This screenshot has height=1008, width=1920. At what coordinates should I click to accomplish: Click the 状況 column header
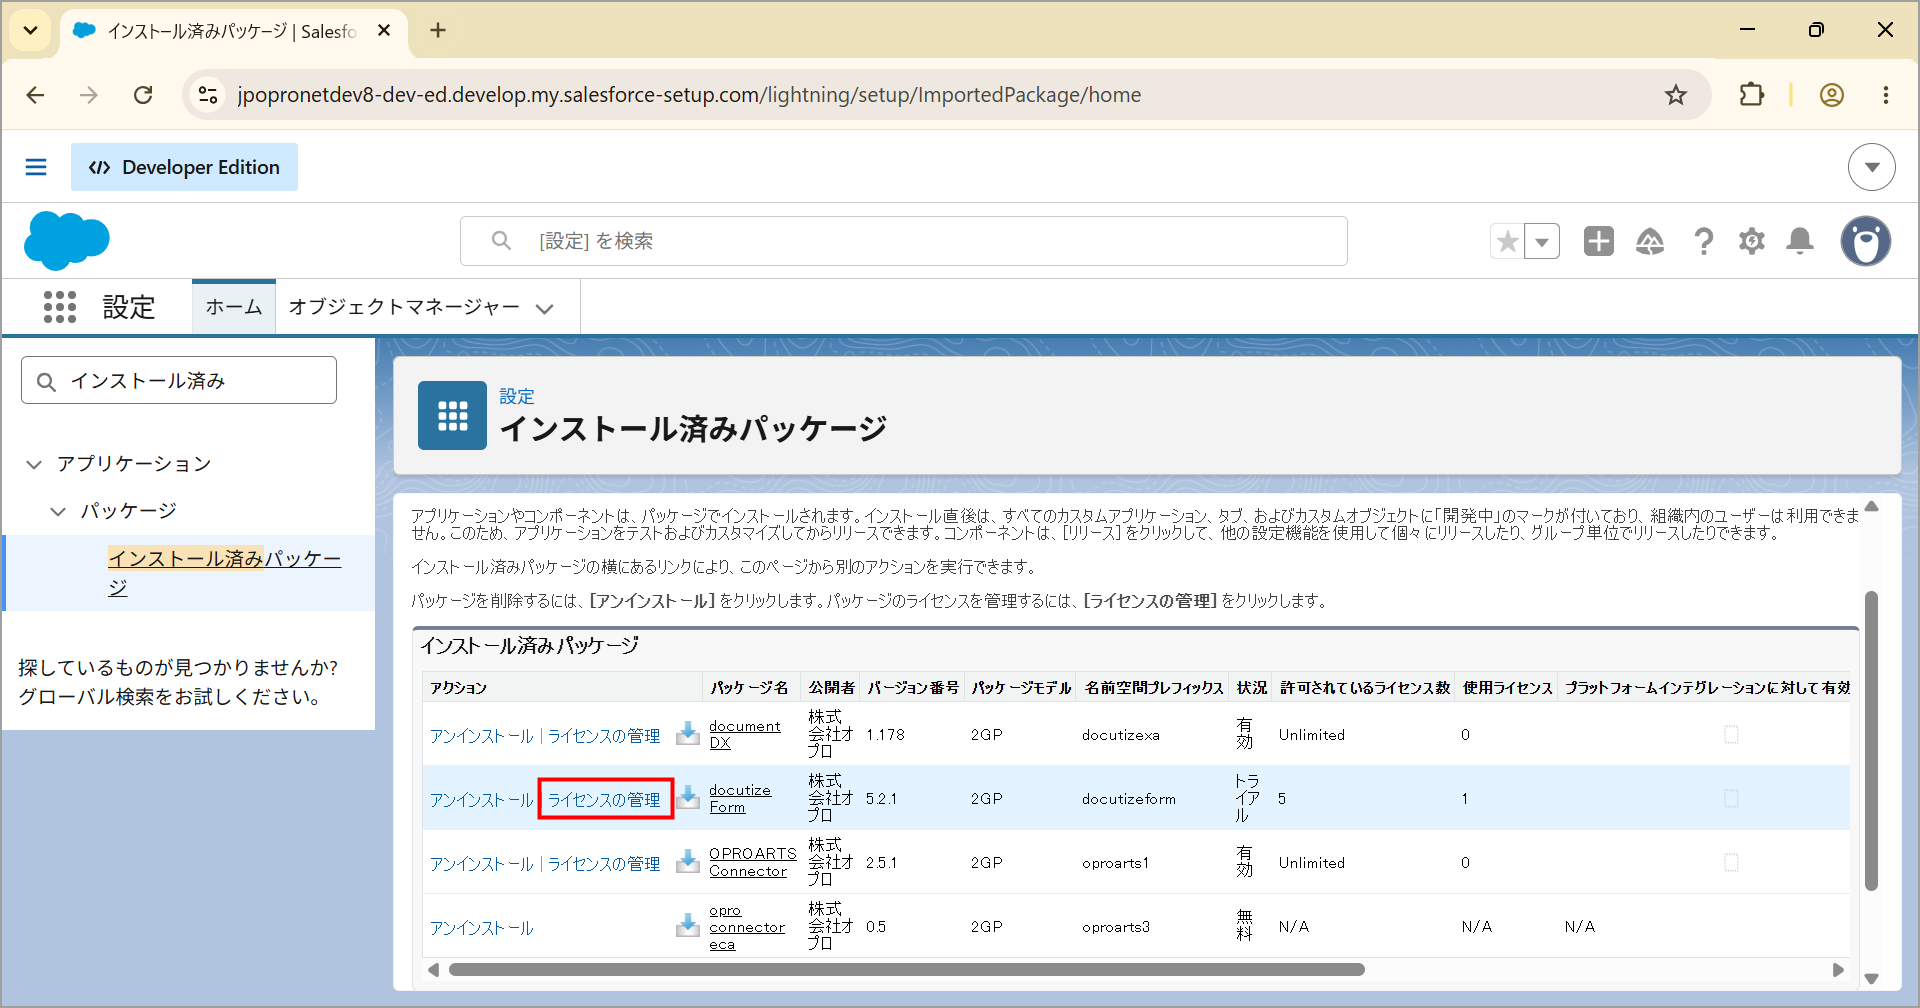(1251, 687)
